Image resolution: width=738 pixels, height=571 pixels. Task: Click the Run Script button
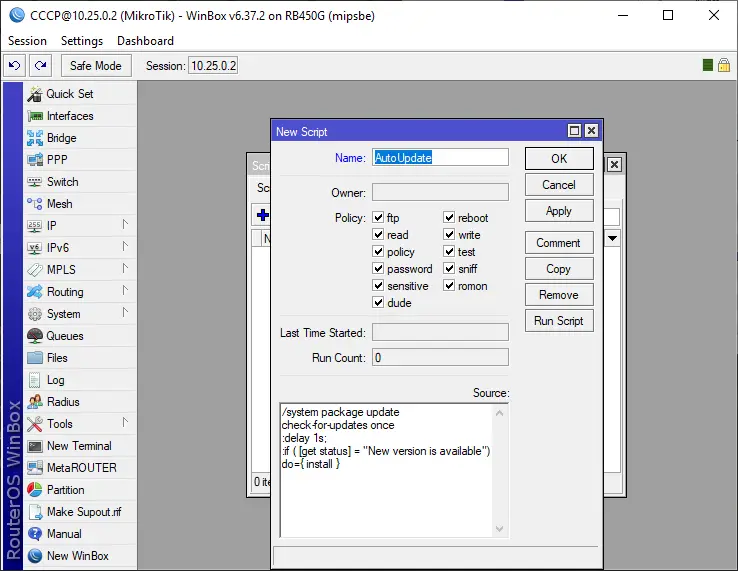click(559, 321)
